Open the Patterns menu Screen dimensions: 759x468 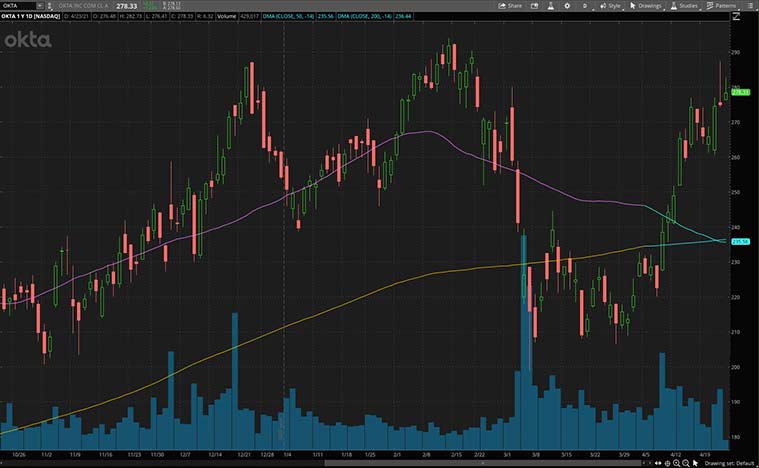point(722,5)
